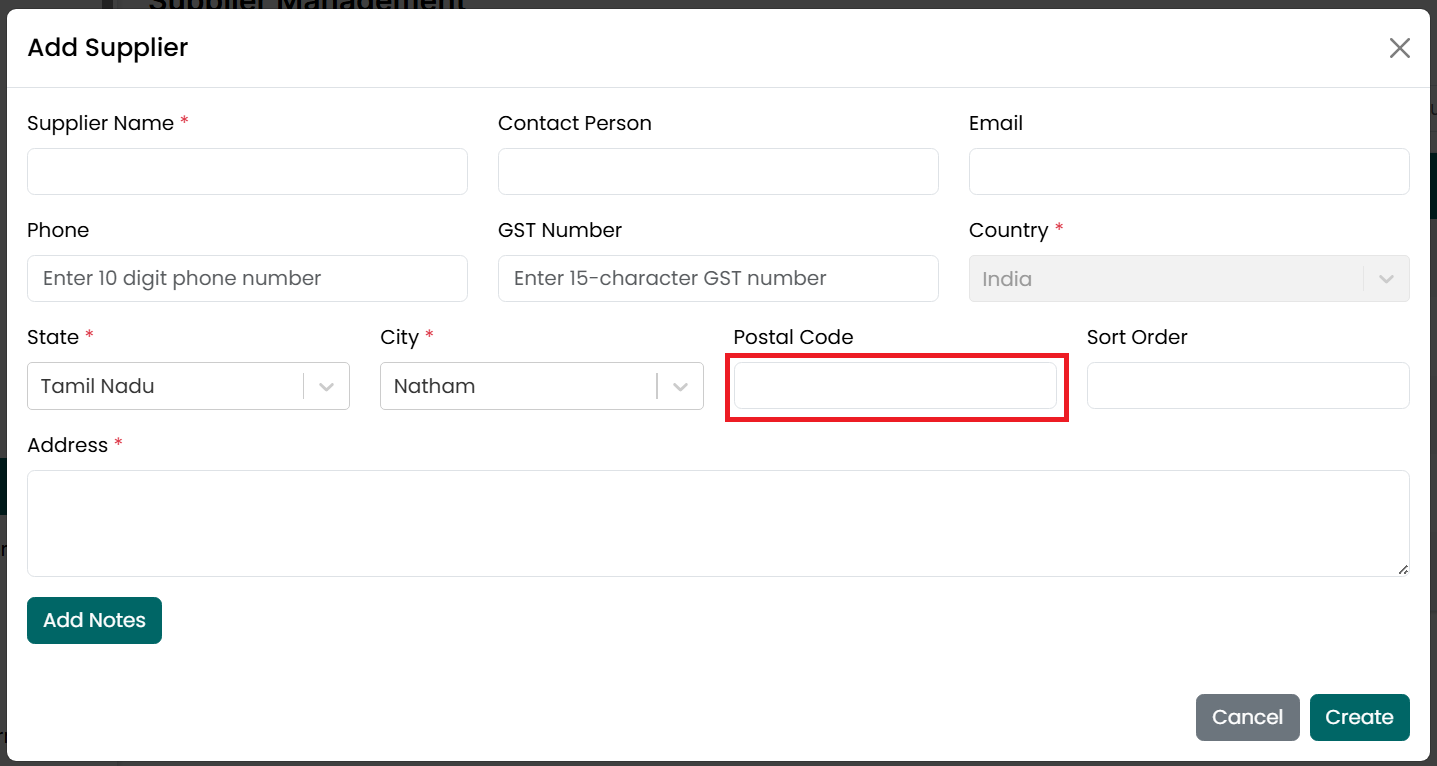The width and height of the screenshot is (1437, 766).
Task: Click the Supplier Name input field
Action: 247,171
